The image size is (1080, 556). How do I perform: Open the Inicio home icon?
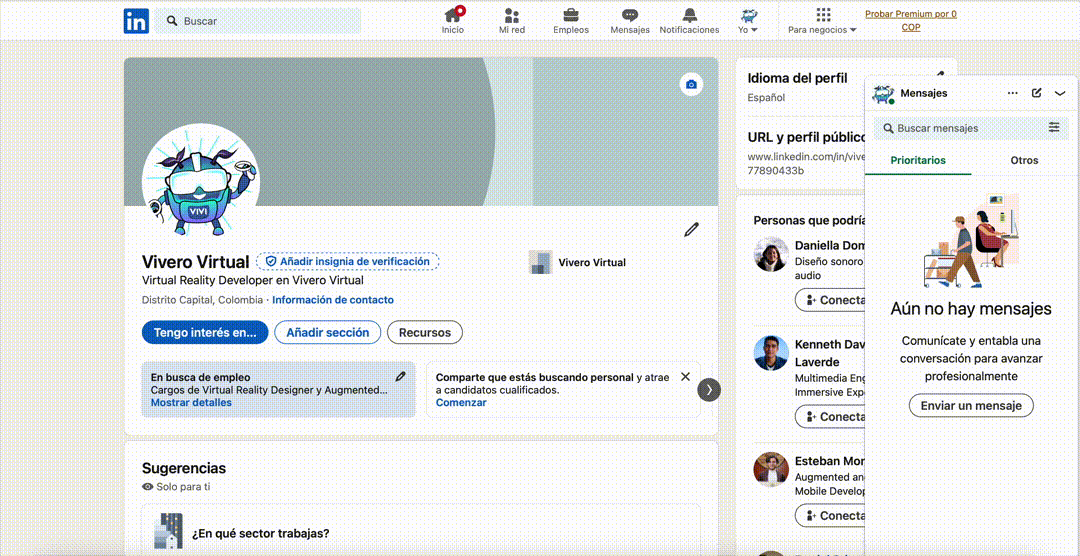453,21
